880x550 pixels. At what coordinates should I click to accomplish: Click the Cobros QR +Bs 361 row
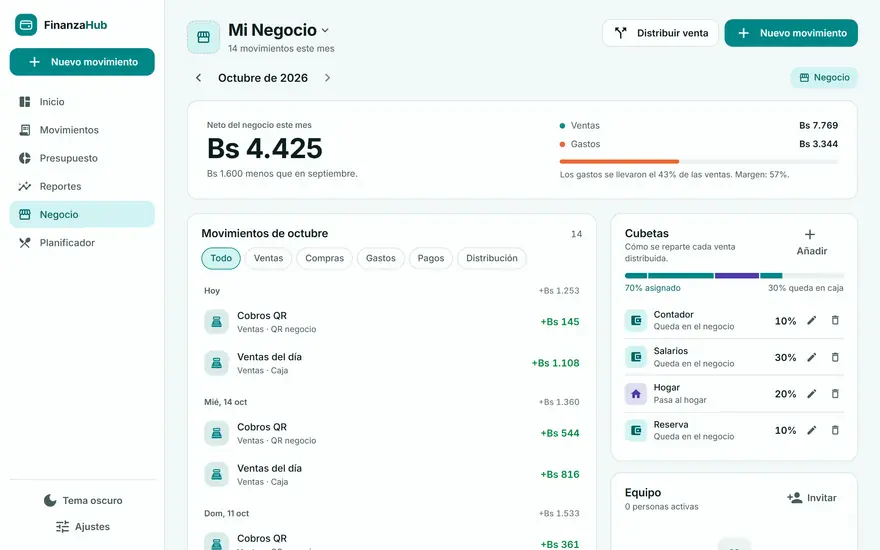(x=392, y=539)
